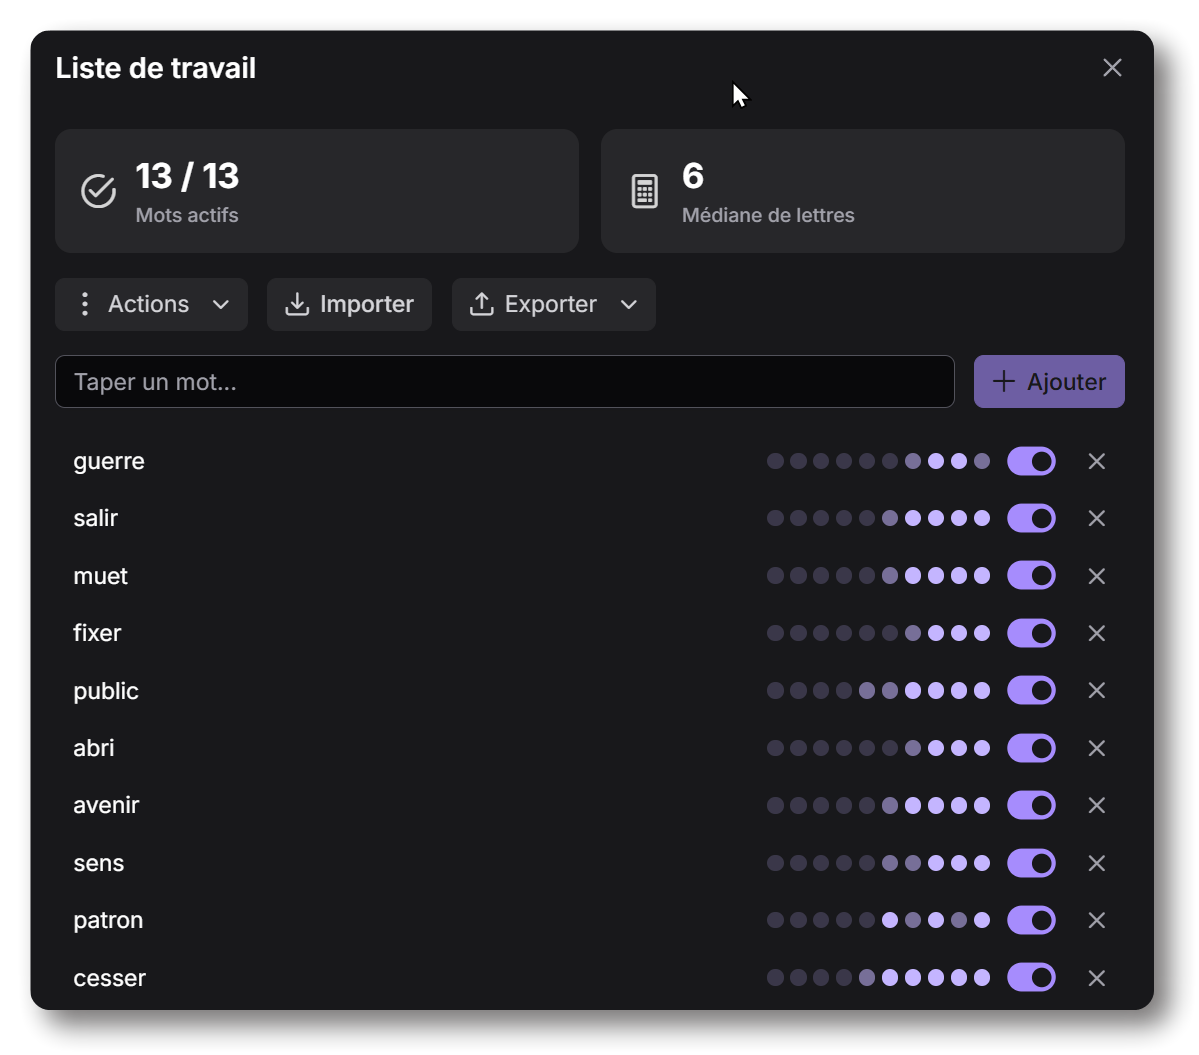The width and height of the screenshot is (1199, 1055).
Task: Remove 'public' from the list
Action: pyautogui.click(x=1097, y=690)
